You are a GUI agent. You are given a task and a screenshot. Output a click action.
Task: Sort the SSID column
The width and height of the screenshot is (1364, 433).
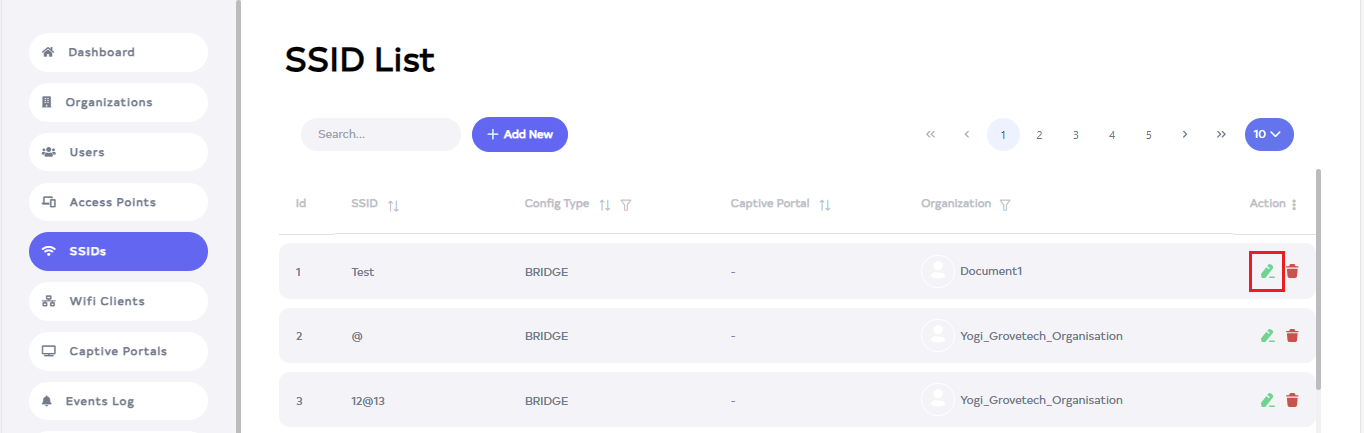(393, 205)
